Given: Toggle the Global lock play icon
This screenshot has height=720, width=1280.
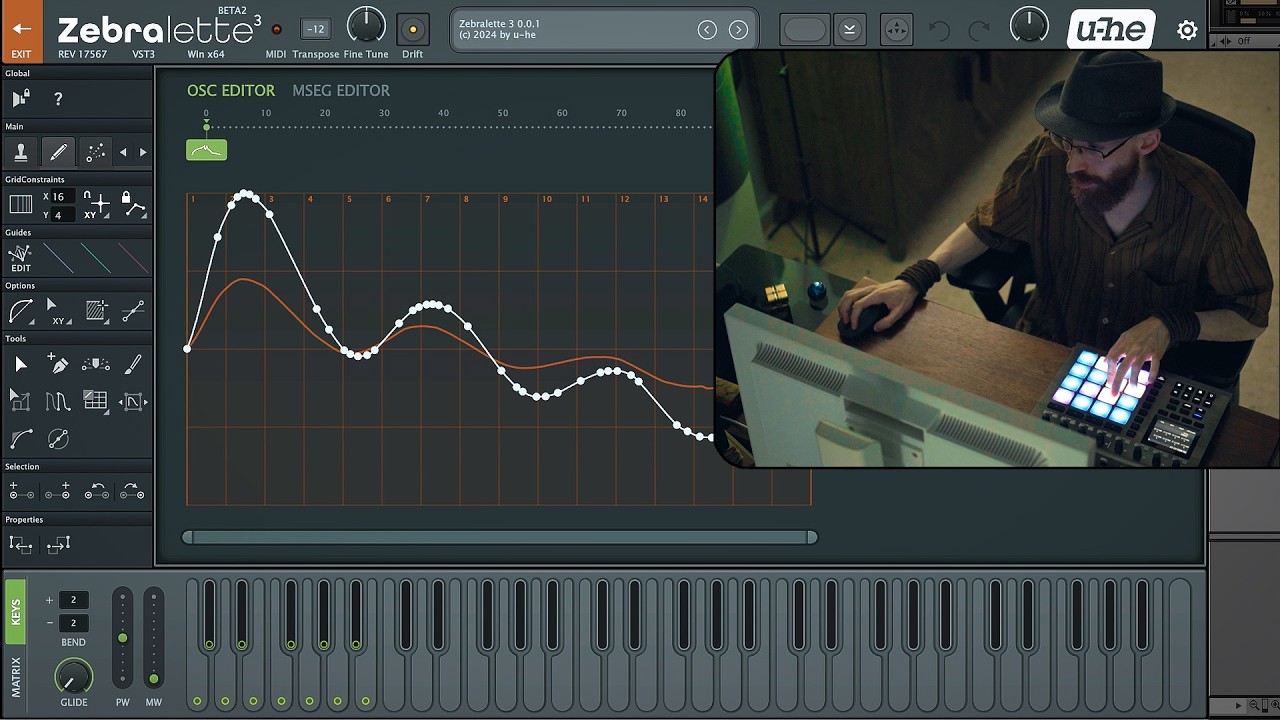Looking at the screenshot, I should [20, 98].
